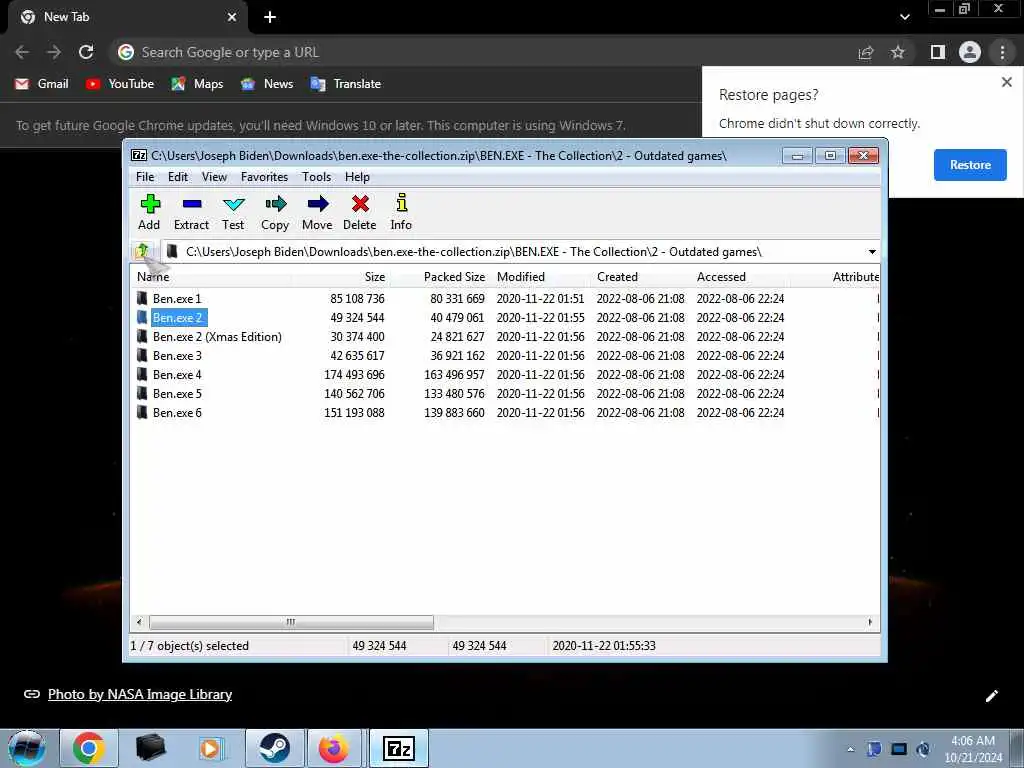Screen dimensions: 1024x768
Task: Close the New Tab tab
Action: tap(232, 17)
